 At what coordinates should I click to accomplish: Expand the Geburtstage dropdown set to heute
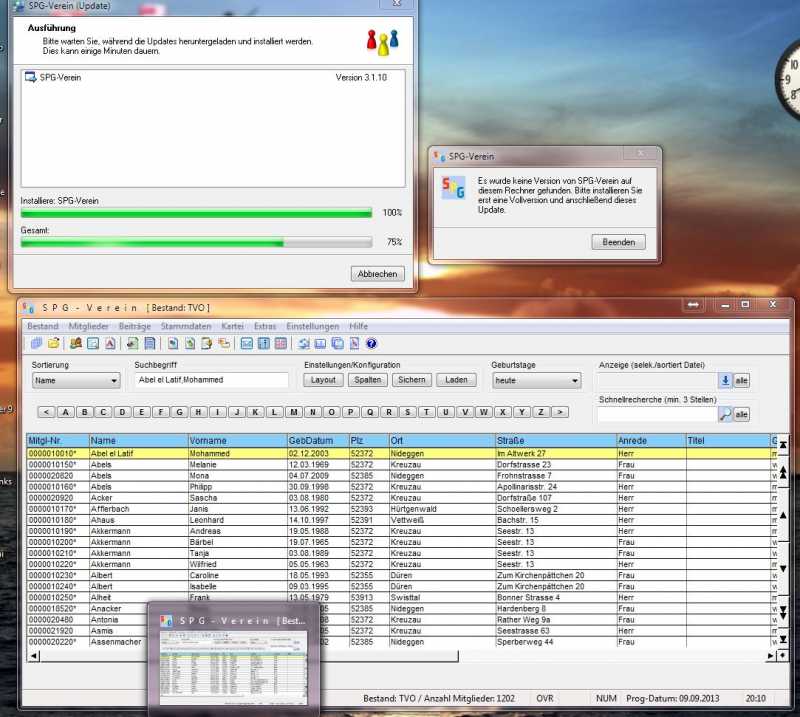pos(536,381)
